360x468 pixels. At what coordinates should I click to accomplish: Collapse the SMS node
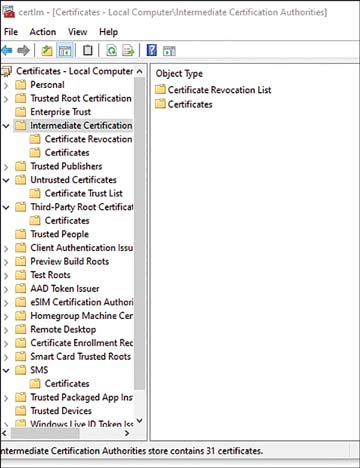tap(6, 370)
